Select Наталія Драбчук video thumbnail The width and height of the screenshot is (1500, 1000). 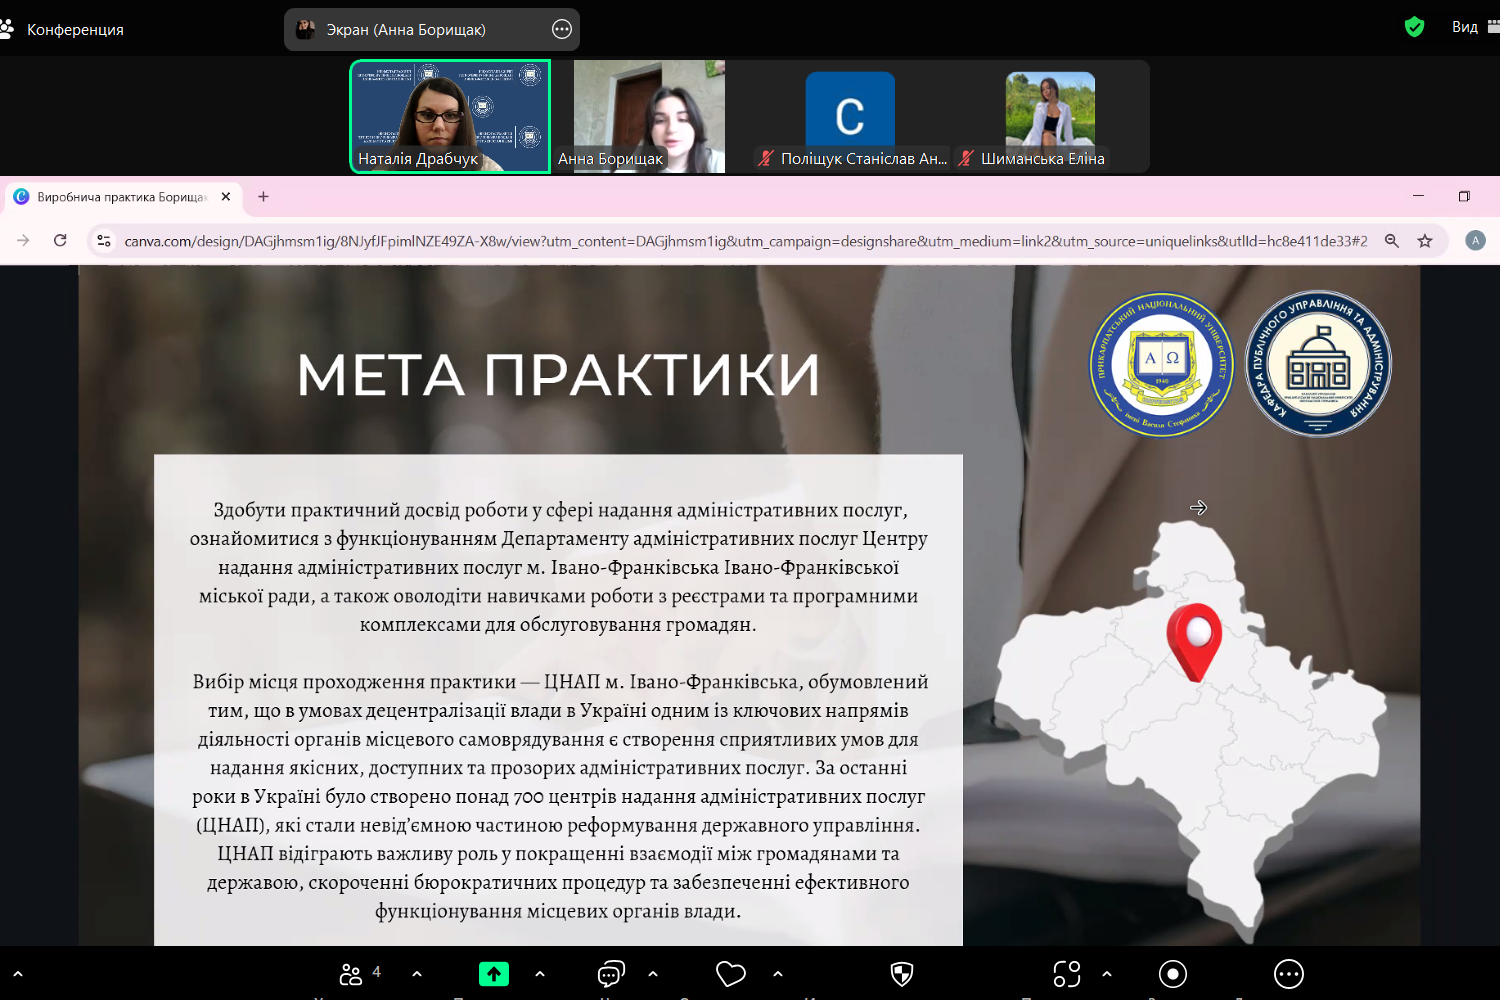click(x=450, y=117)
